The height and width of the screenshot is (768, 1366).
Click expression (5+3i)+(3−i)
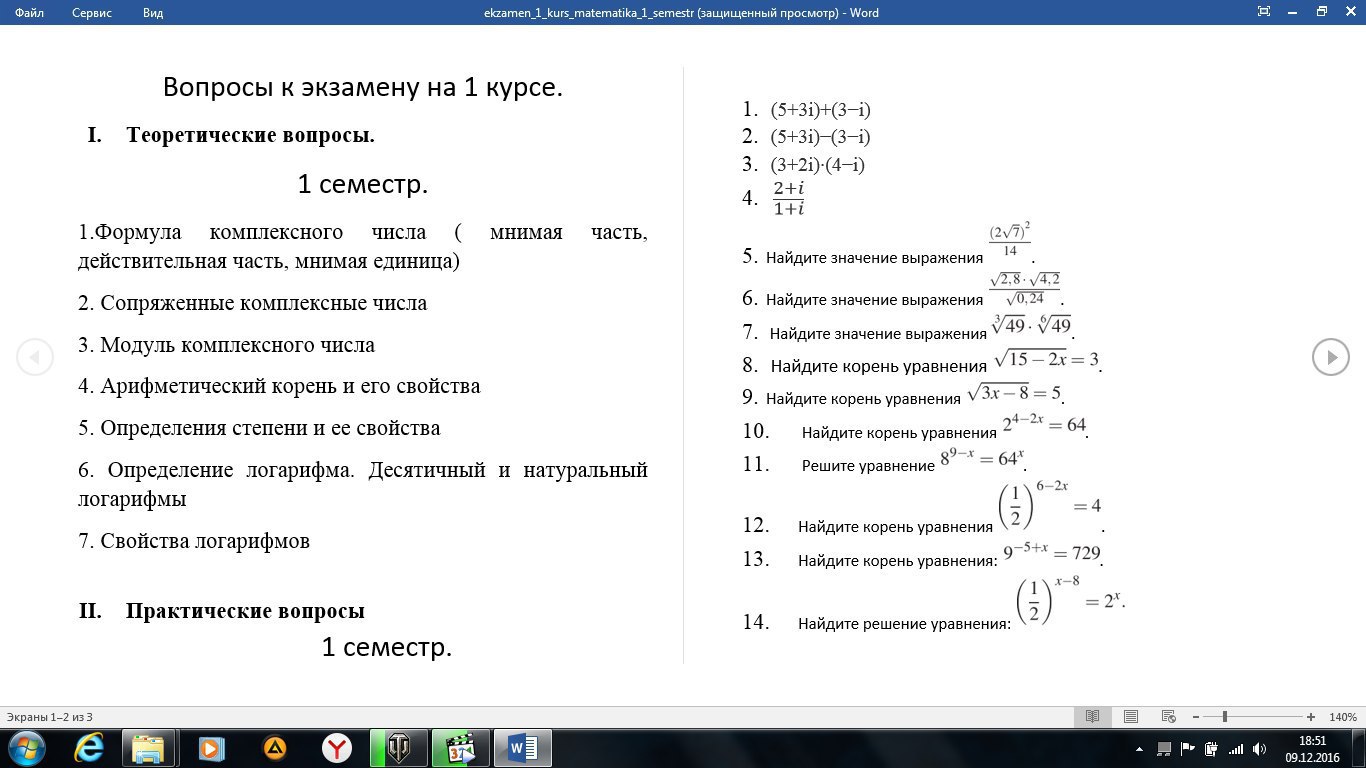(820, 110)
